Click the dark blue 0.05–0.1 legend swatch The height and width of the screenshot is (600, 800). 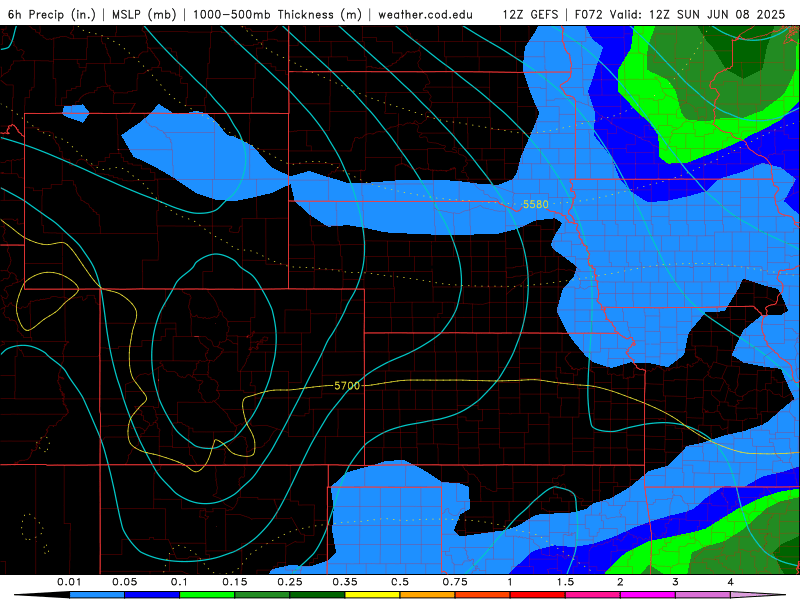152,595
